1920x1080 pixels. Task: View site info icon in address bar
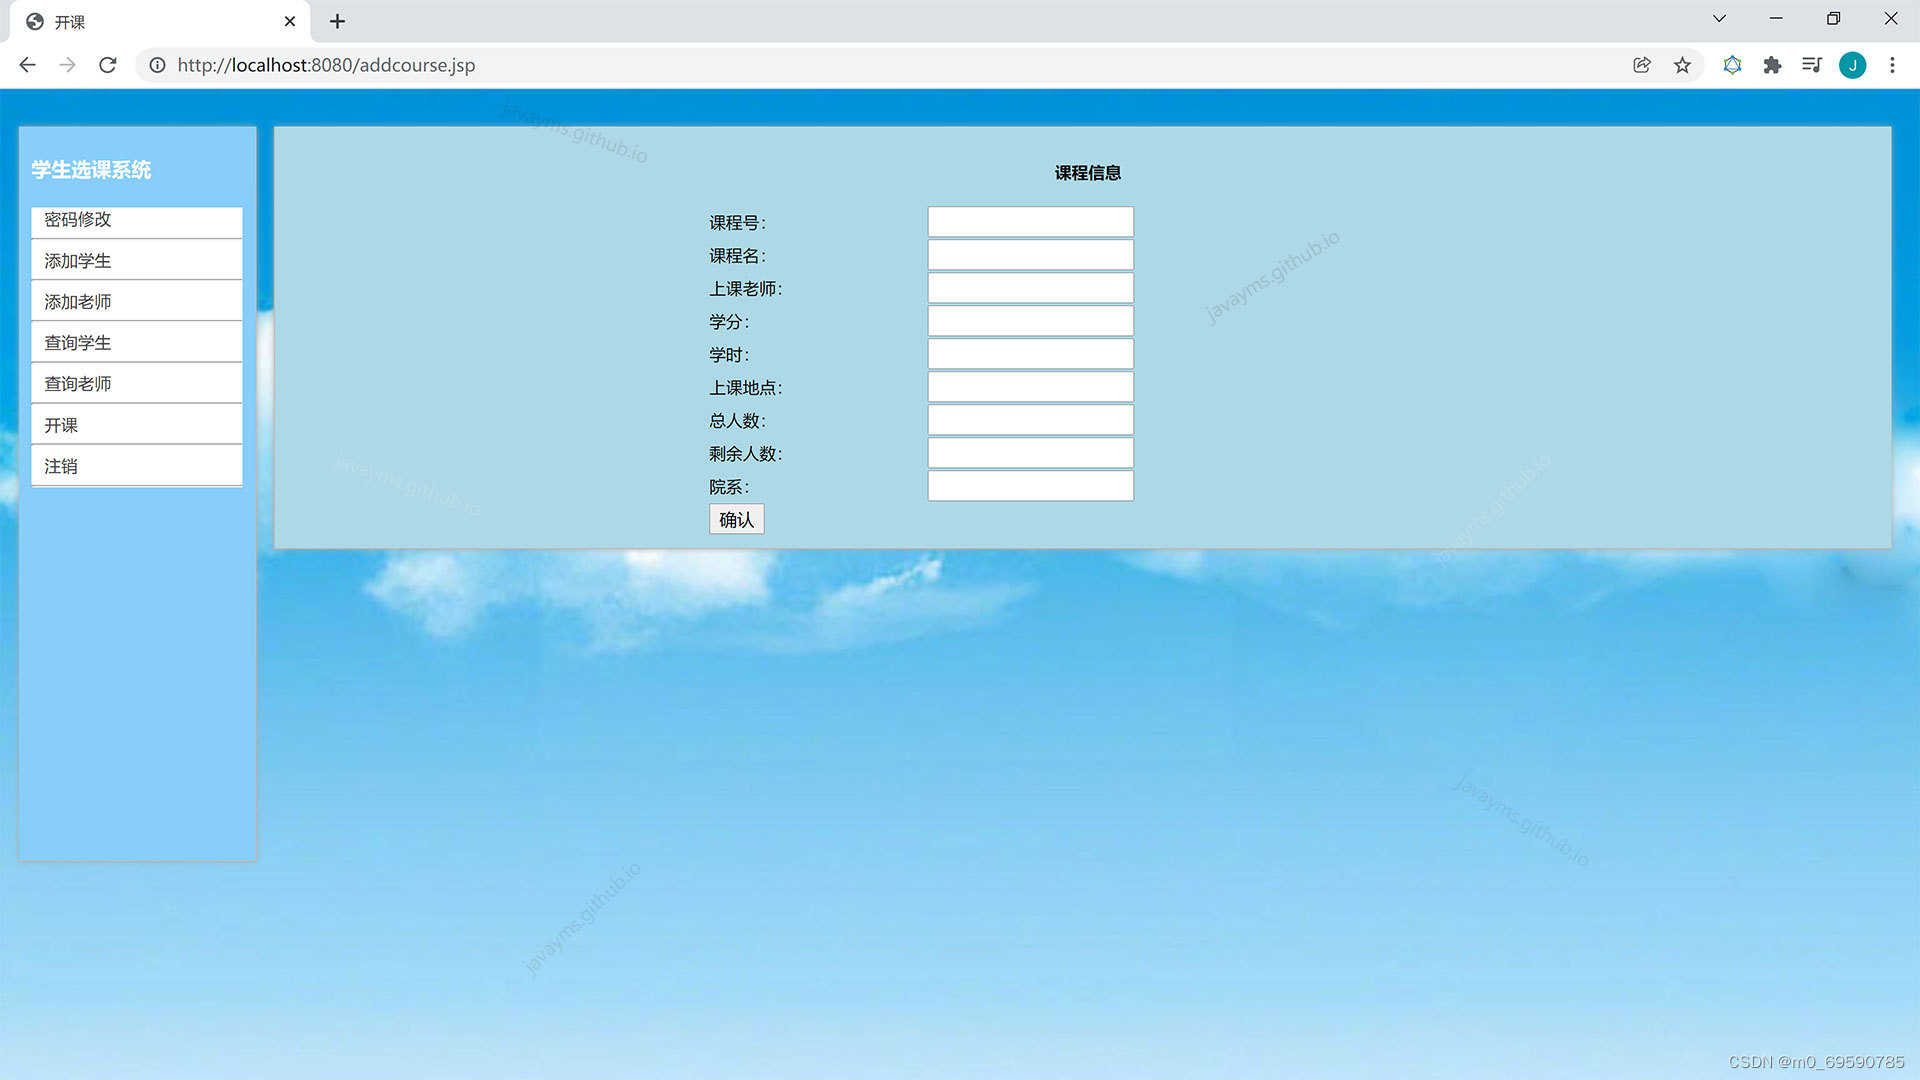[157, 65]
